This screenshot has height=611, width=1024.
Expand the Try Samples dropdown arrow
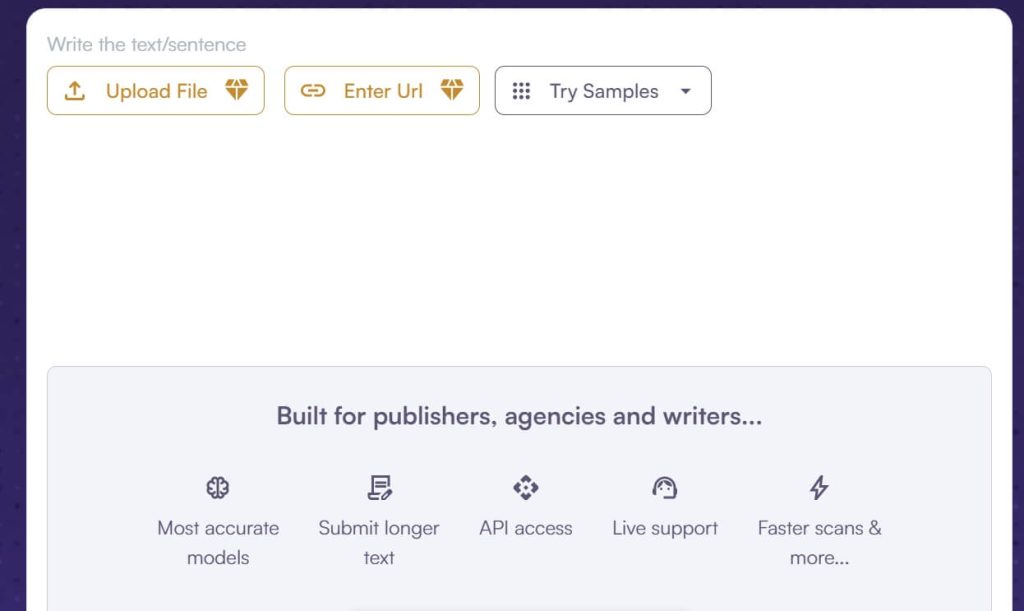click(x=685, y=90)
